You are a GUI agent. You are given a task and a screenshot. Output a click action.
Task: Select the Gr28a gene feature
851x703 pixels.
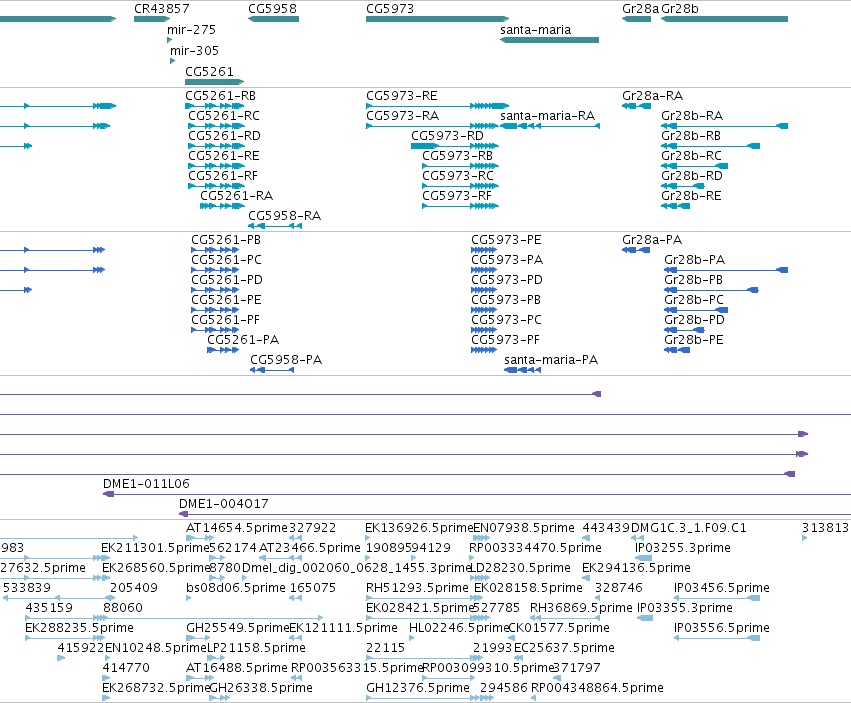pyautogui.click(x=637, y=19)
